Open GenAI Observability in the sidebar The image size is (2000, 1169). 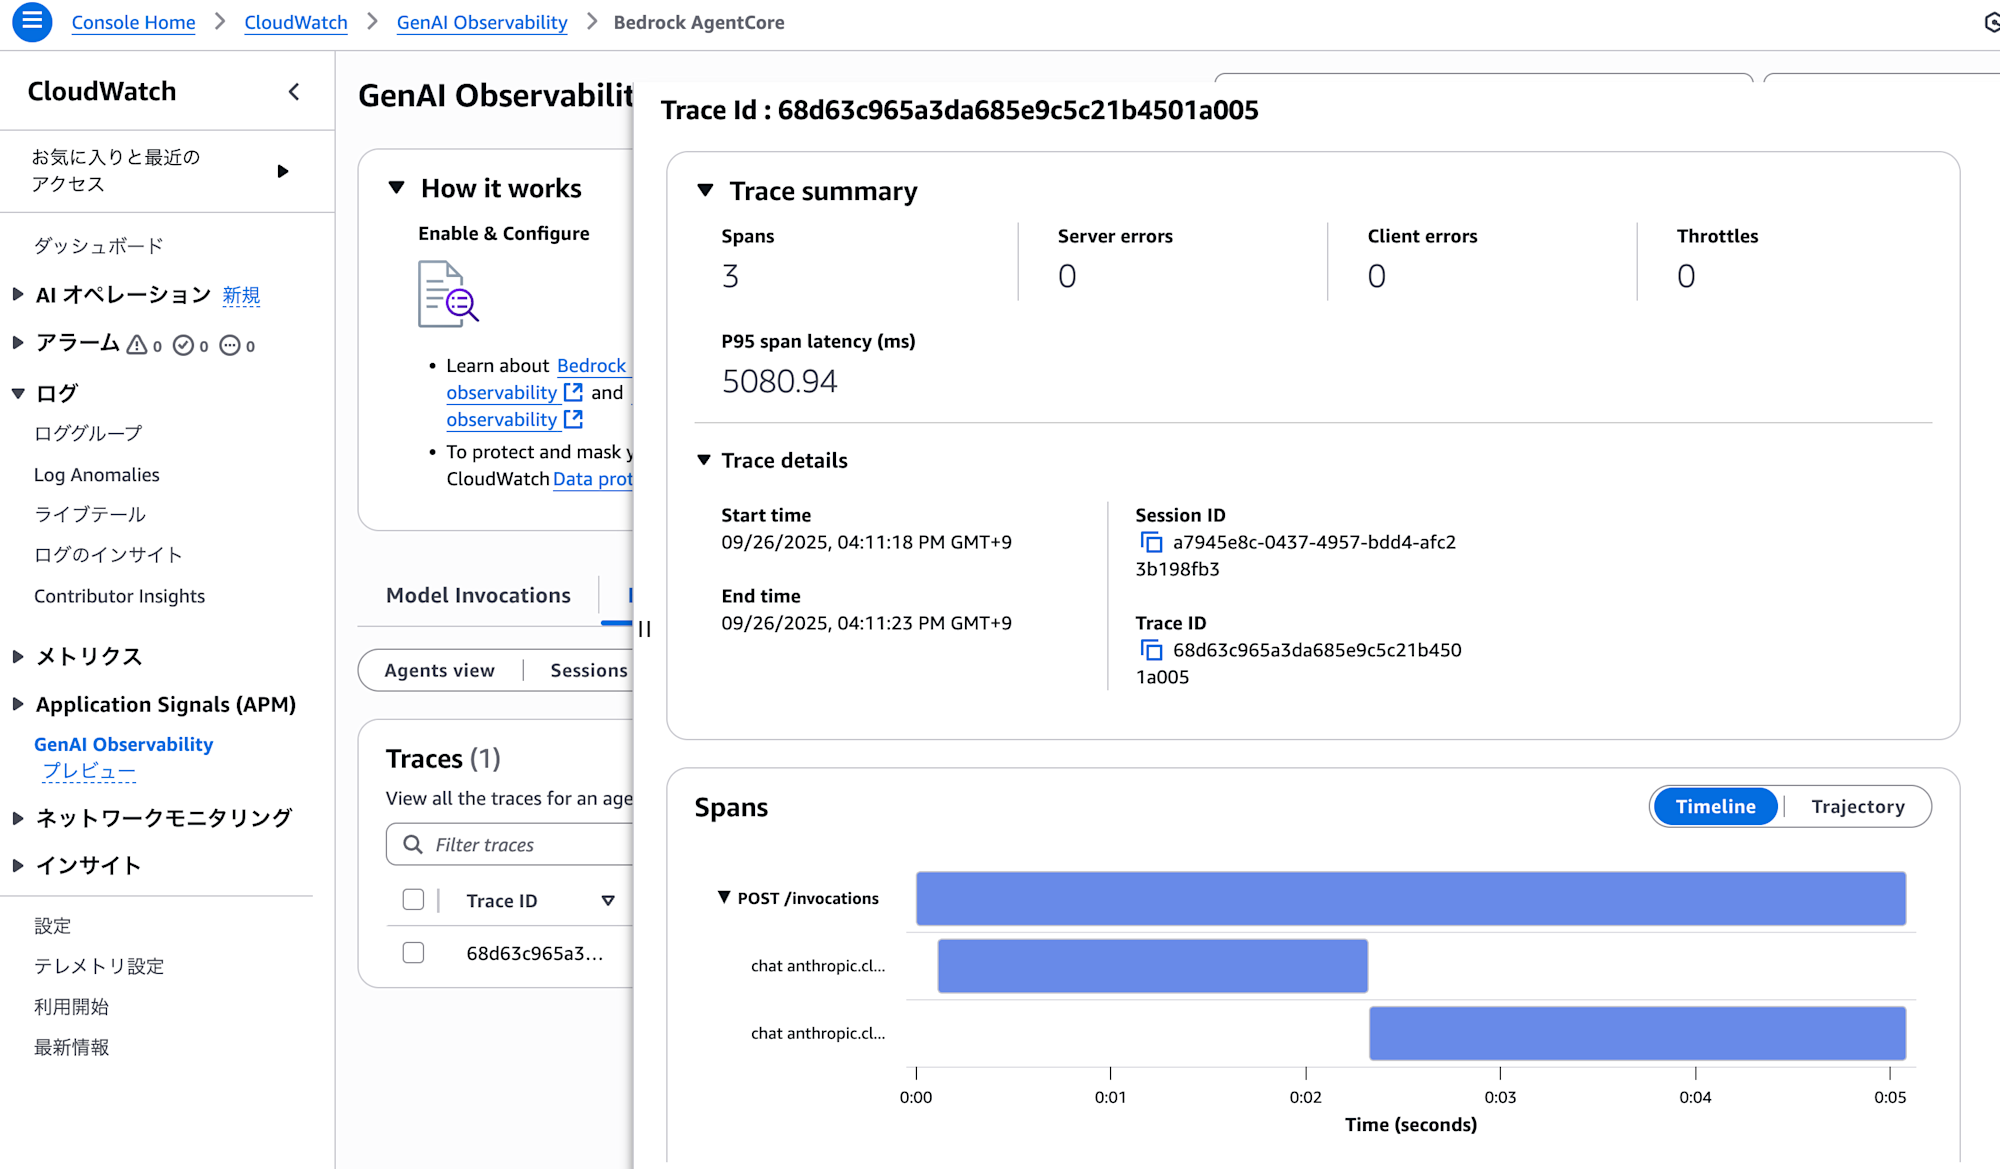(x=123, y=744)
